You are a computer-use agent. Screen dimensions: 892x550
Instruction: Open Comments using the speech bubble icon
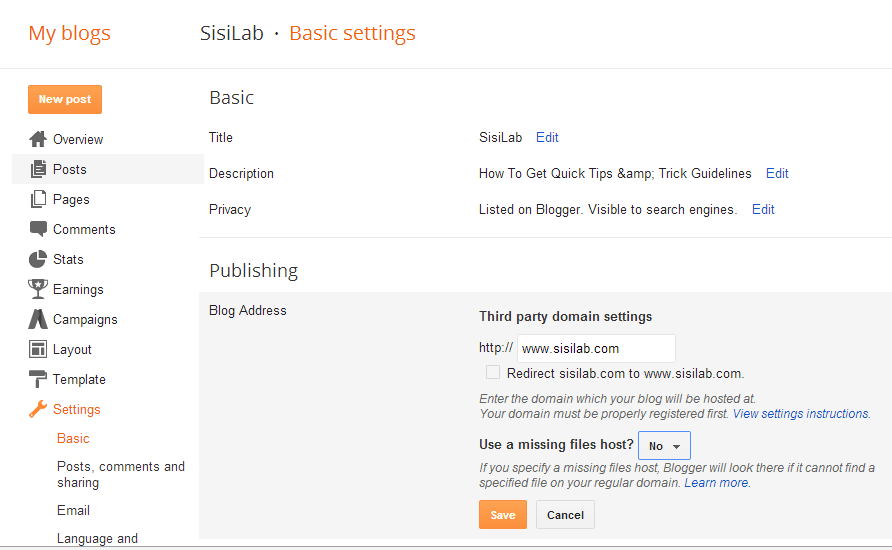coord(38,229)
